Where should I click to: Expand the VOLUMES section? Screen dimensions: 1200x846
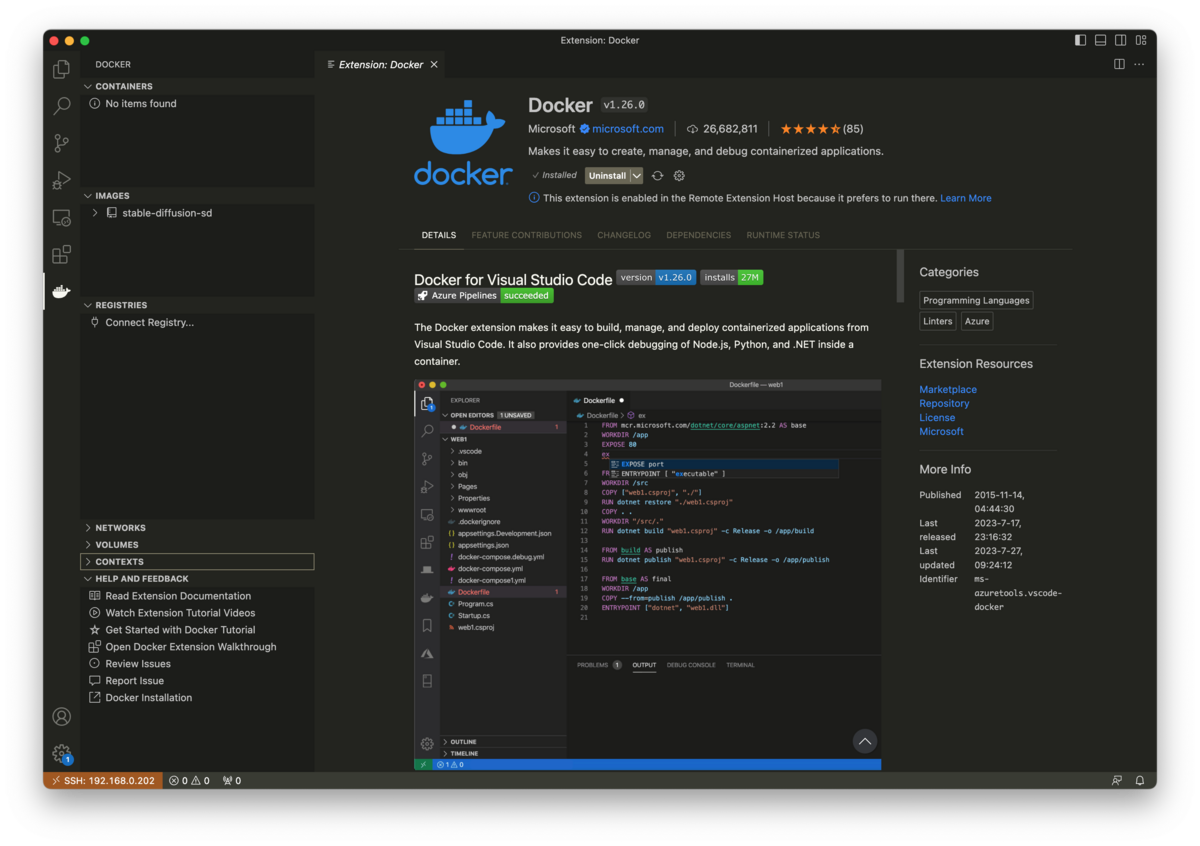point(198,545)
